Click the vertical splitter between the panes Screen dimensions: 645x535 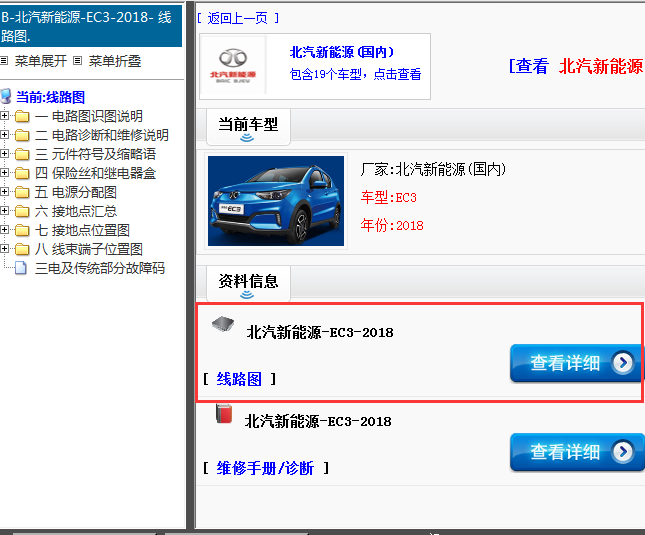pos(190,264)
